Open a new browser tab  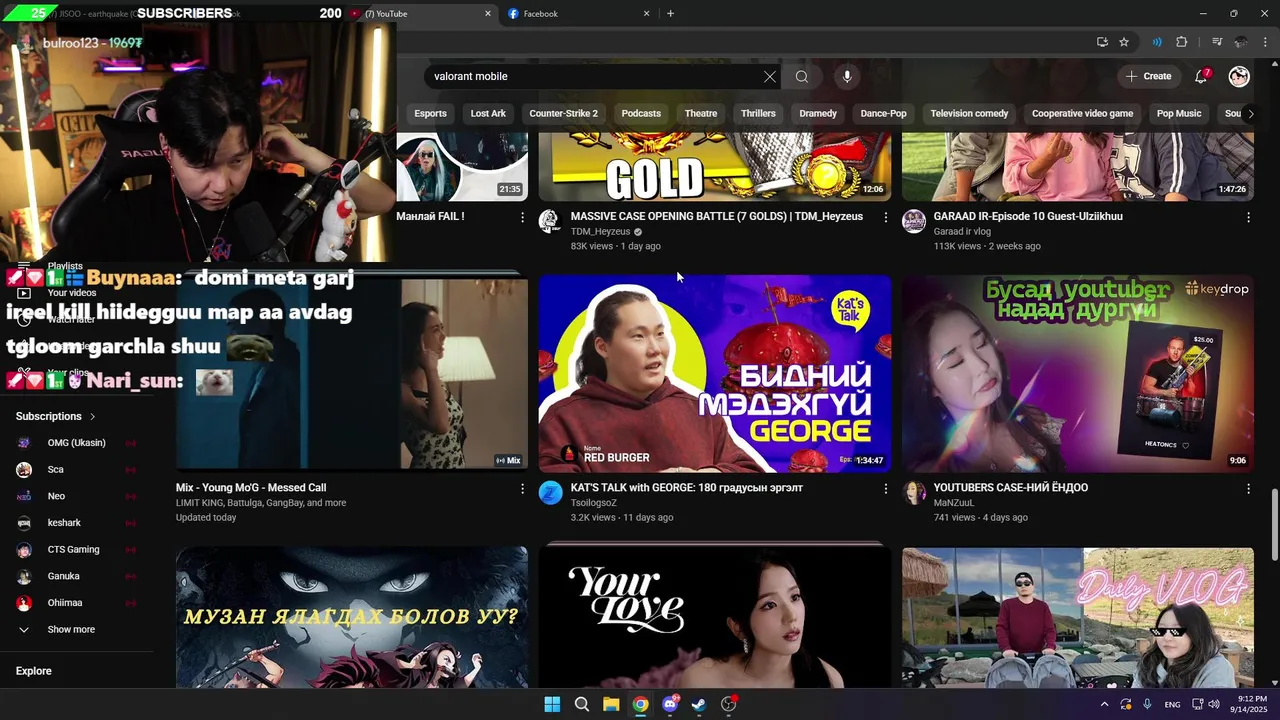pyautogui.click(x=670, y=14)
